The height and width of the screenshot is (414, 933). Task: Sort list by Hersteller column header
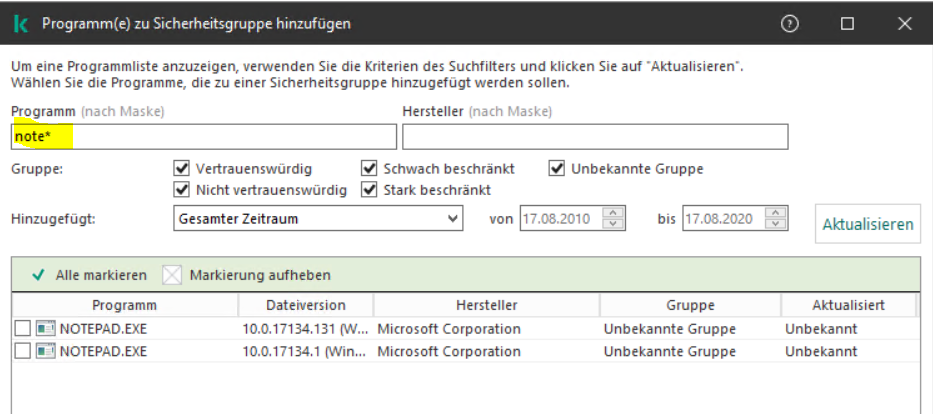(486, 305)
